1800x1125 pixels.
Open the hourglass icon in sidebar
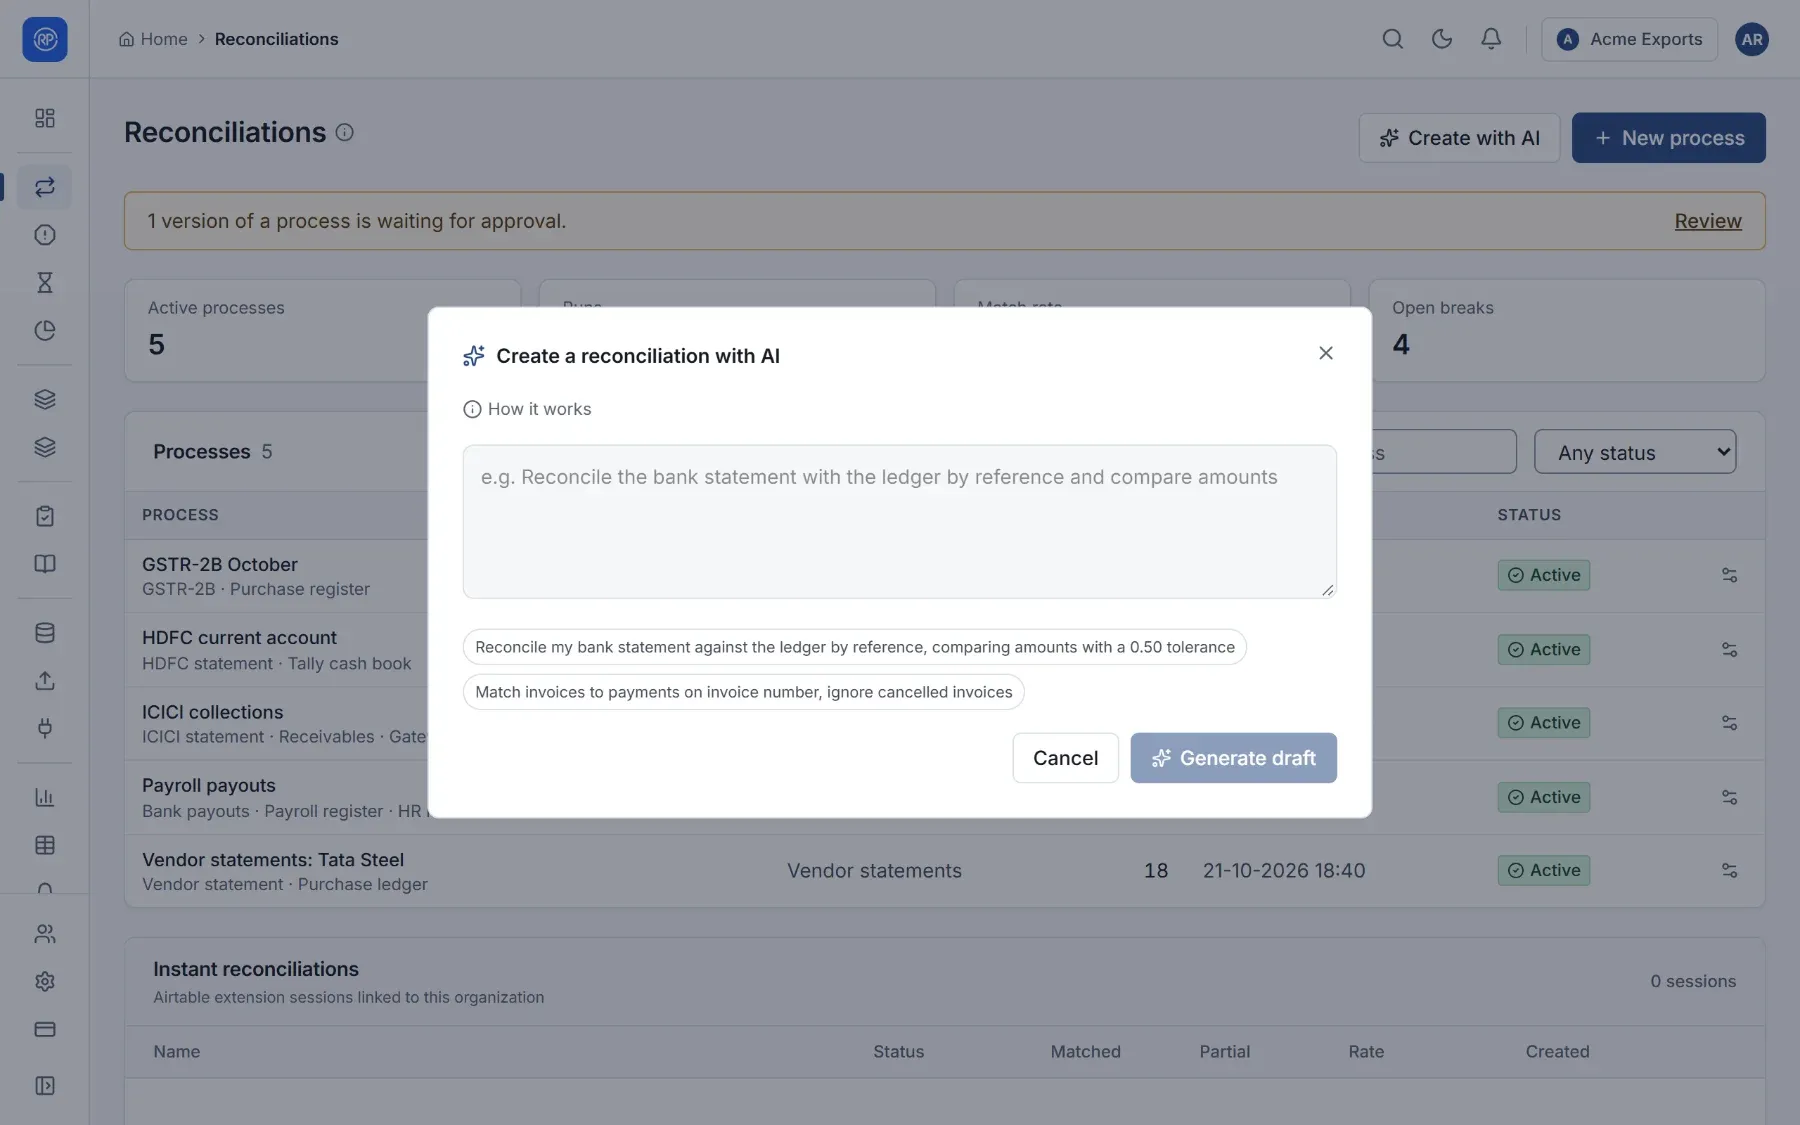[x=44, y=283]
